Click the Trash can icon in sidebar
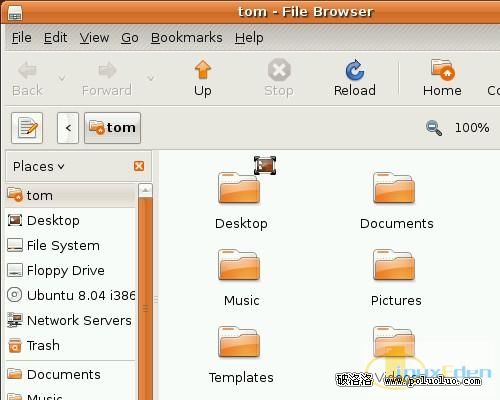 click(x=15, y=345)
